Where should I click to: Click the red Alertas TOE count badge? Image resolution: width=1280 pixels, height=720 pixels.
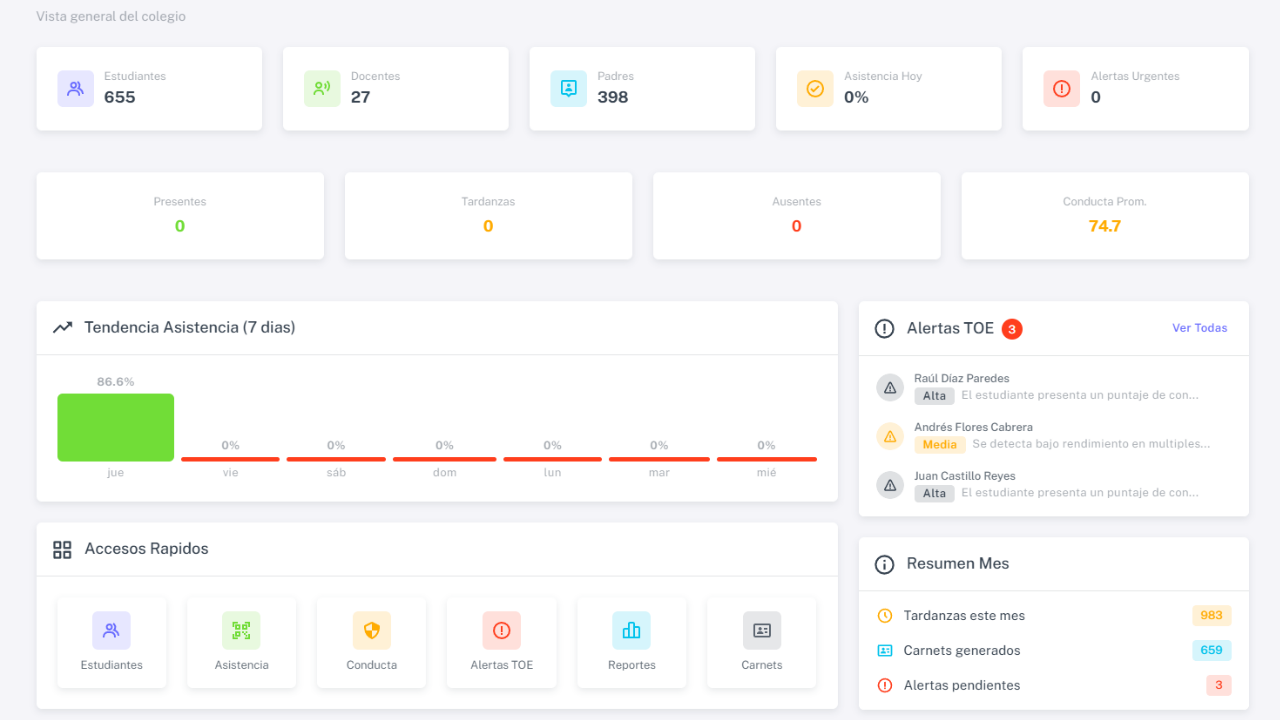(x=1011, y=329)
